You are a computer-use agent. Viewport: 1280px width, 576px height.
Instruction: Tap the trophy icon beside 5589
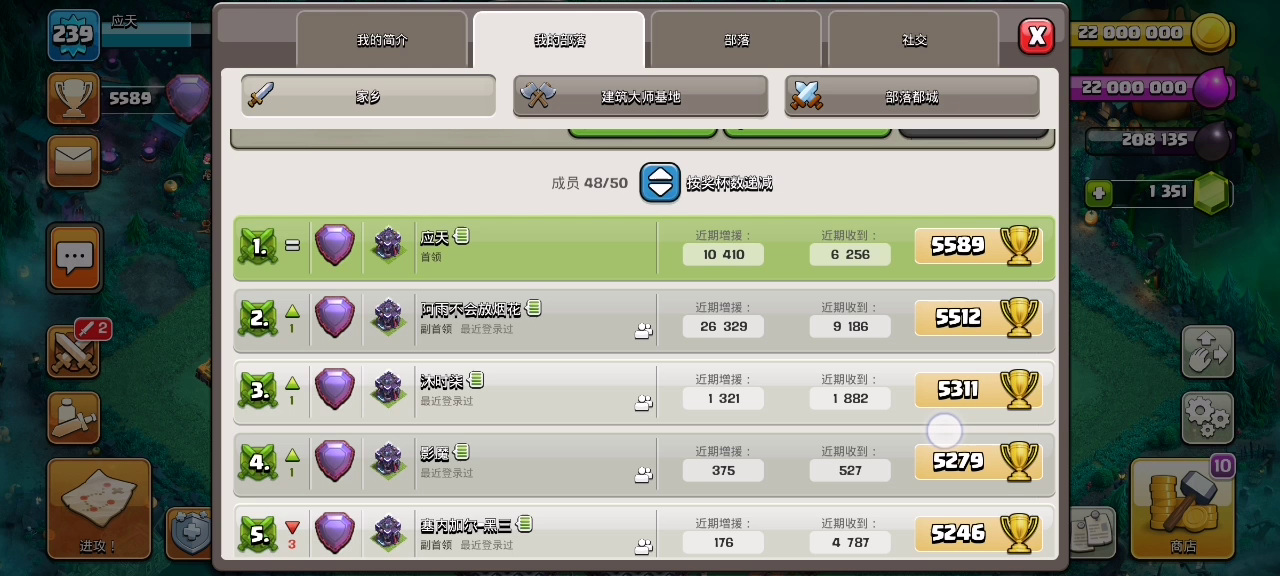(74, 98)
